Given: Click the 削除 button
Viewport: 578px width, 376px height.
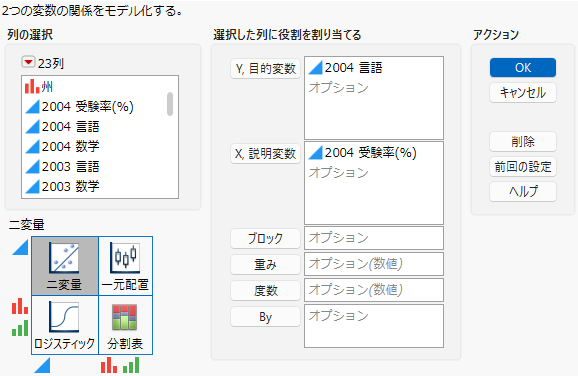Looking at the screenshot, I should 523,142.
